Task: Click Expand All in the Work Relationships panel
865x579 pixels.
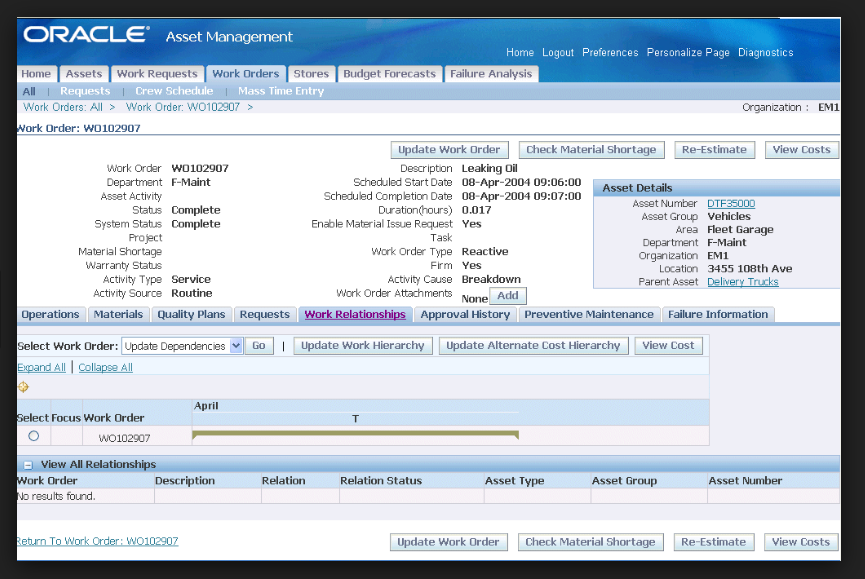Action: (41, 367)
